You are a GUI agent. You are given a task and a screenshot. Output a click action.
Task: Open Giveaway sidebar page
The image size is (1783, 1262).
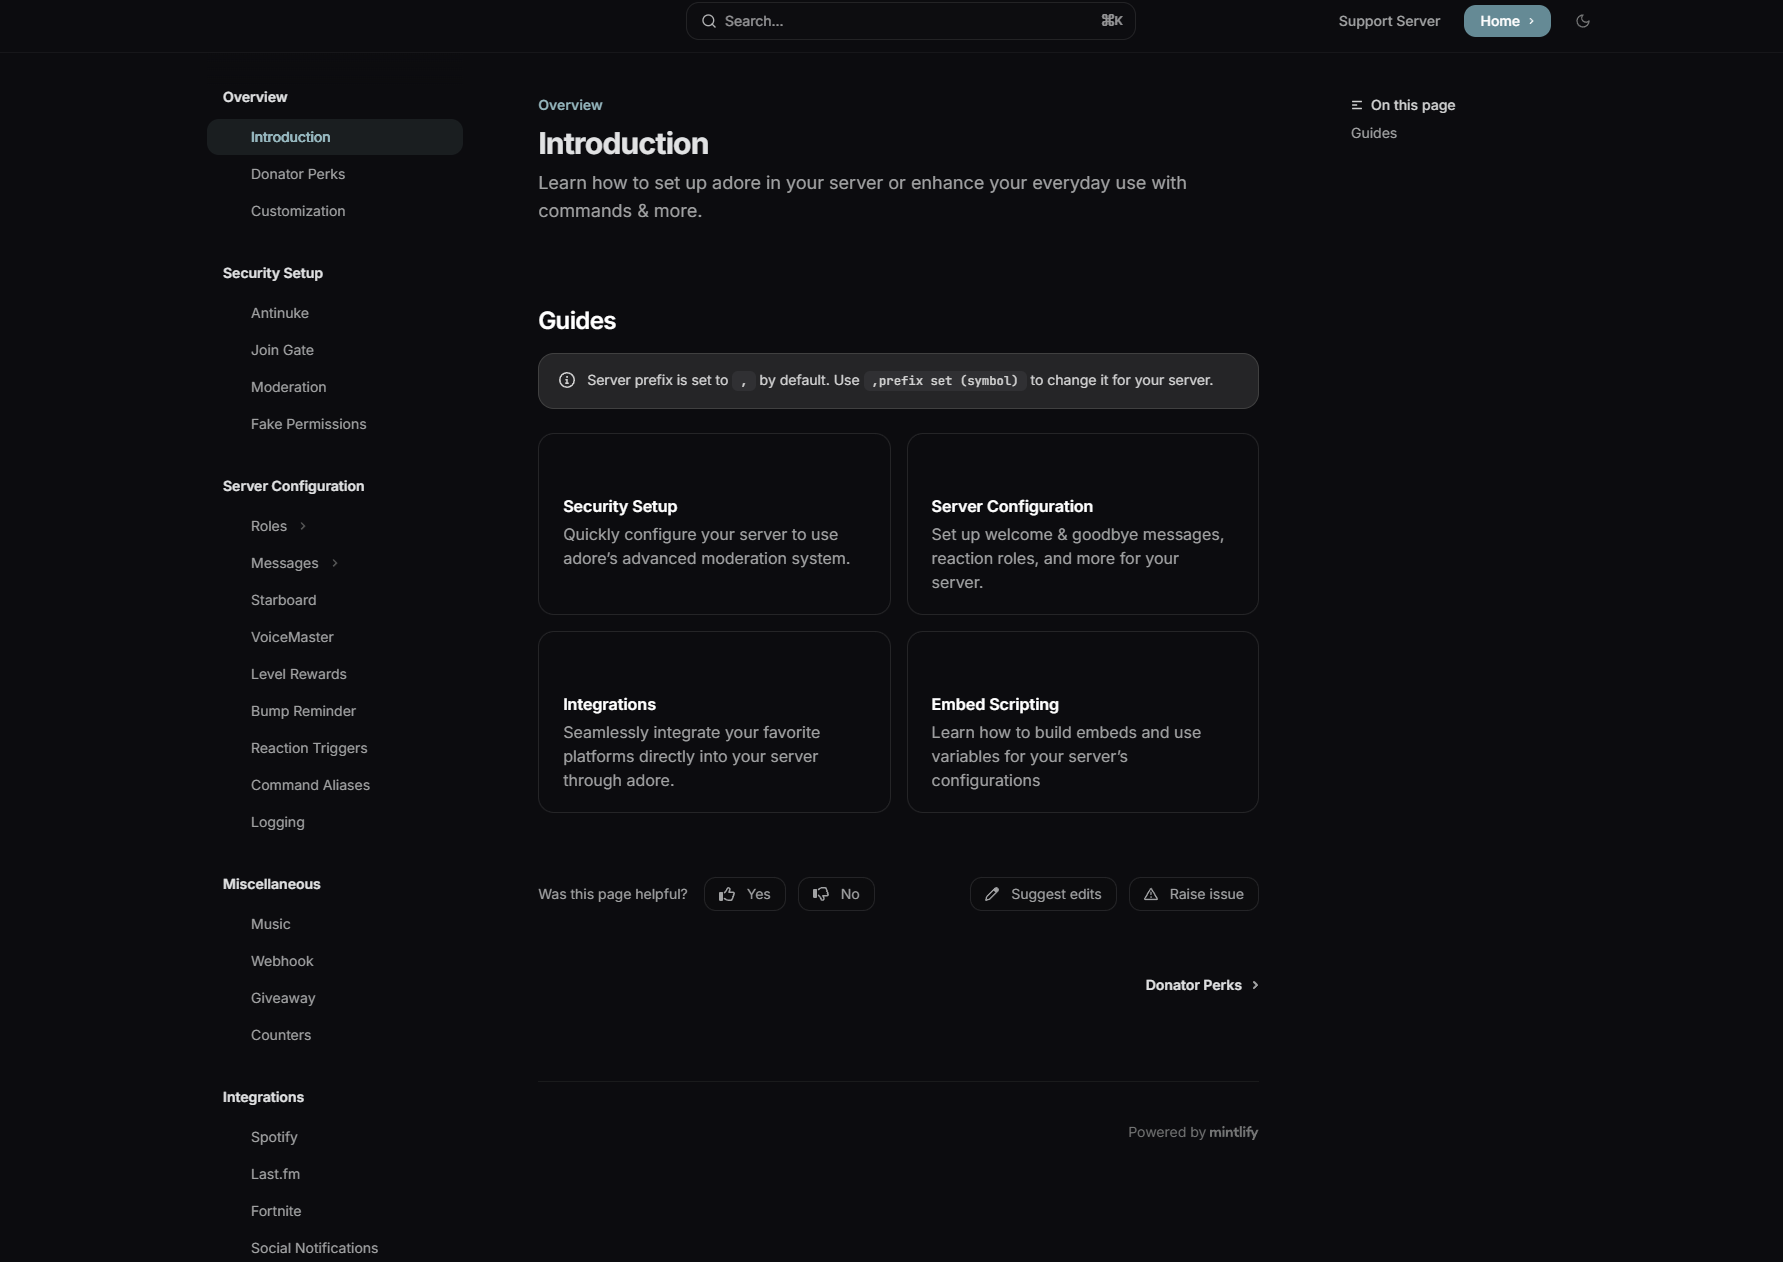[x=335, y=998]
